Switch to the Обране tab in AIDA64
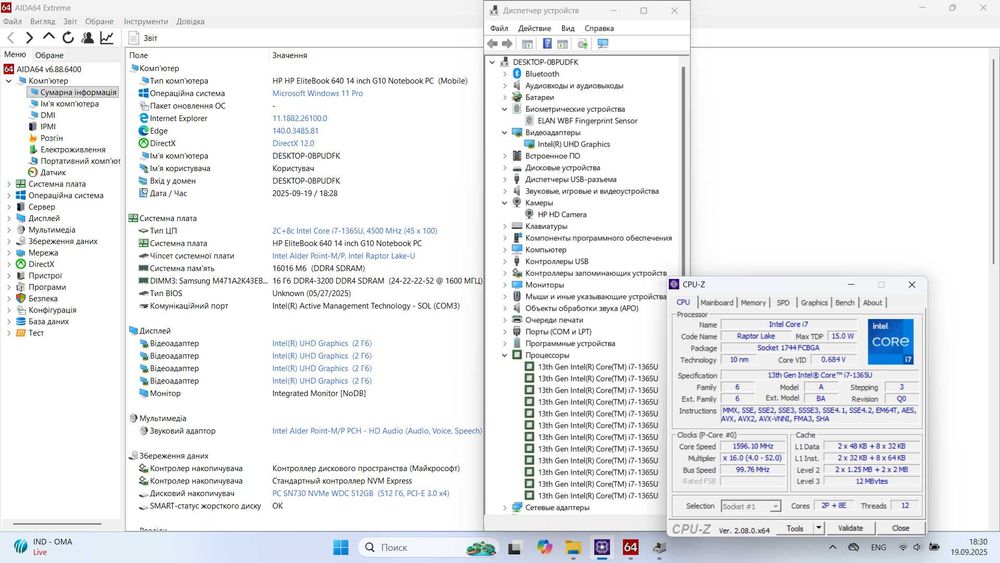This screenshot has width=1000, height=563. coord(49,55)
